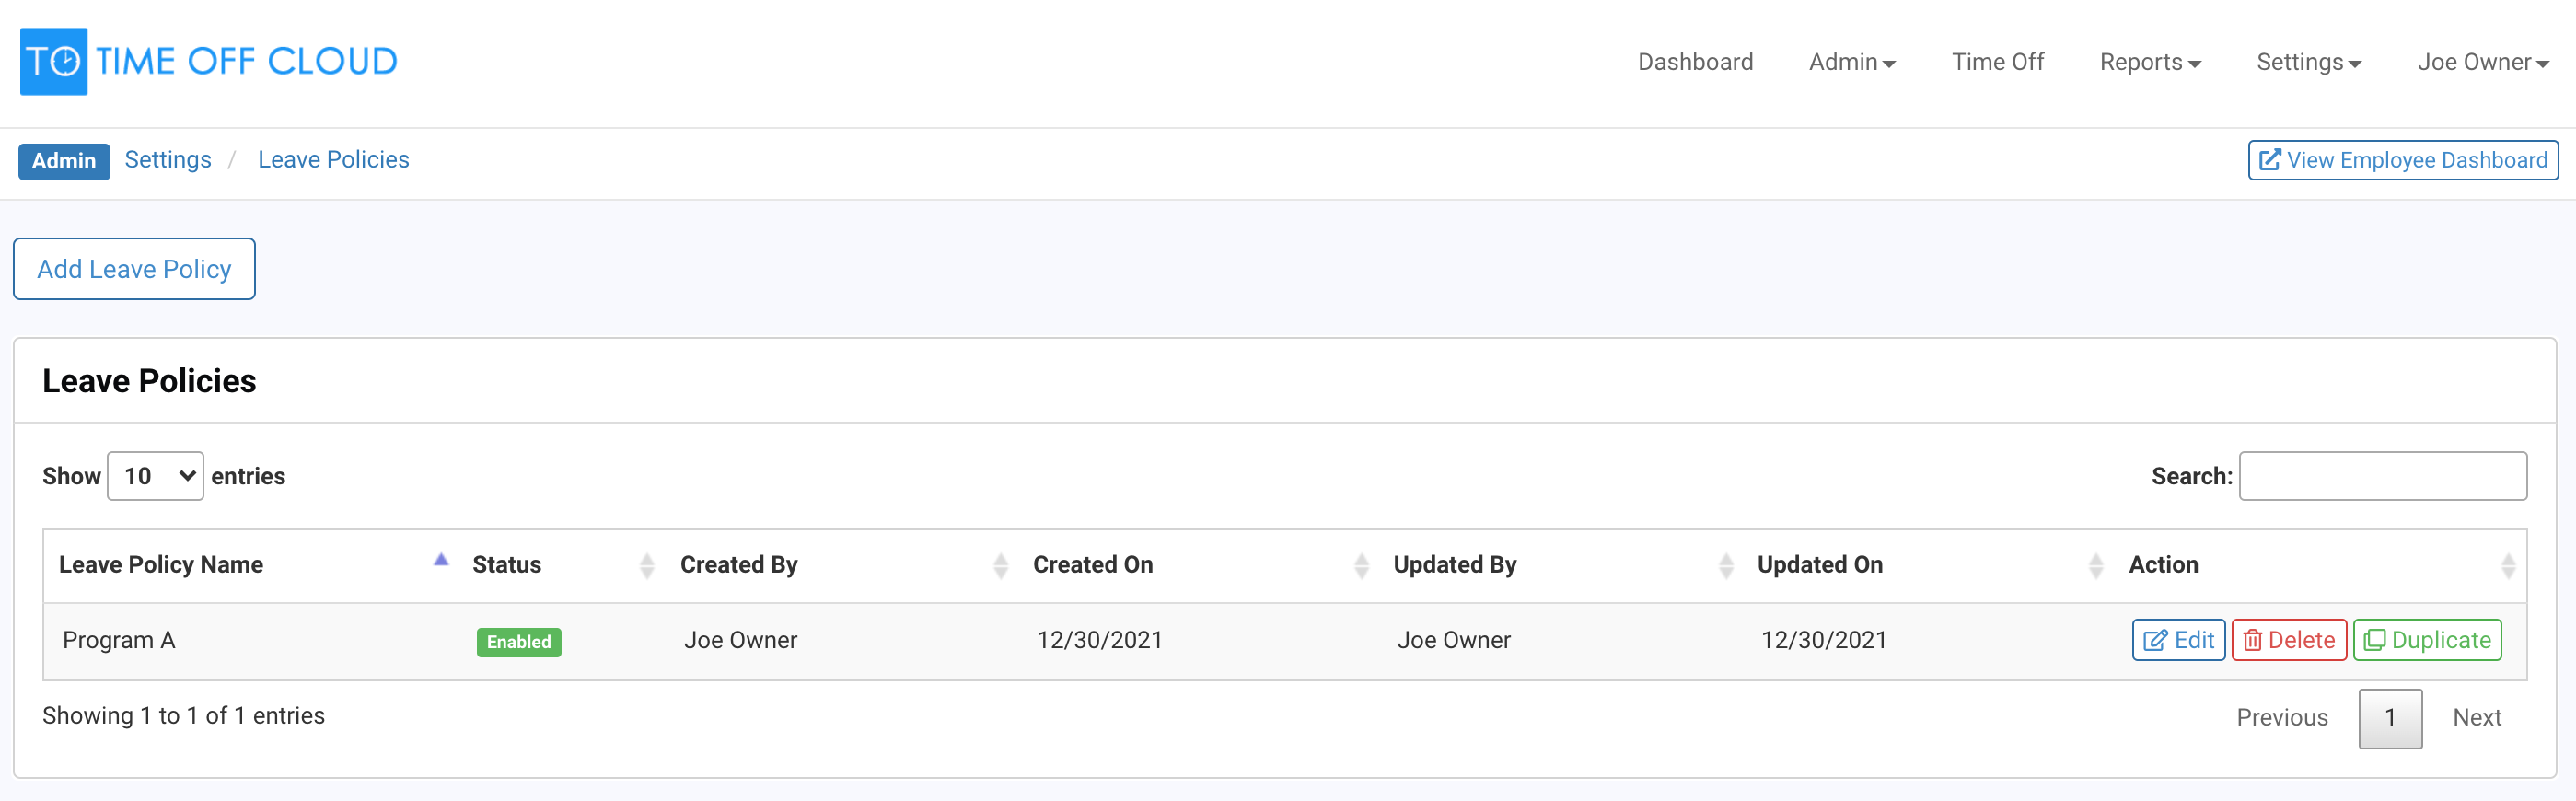This screenshot has width=2576, height=801.
Task: Sort table by Status column
Action: click(562, 565)
